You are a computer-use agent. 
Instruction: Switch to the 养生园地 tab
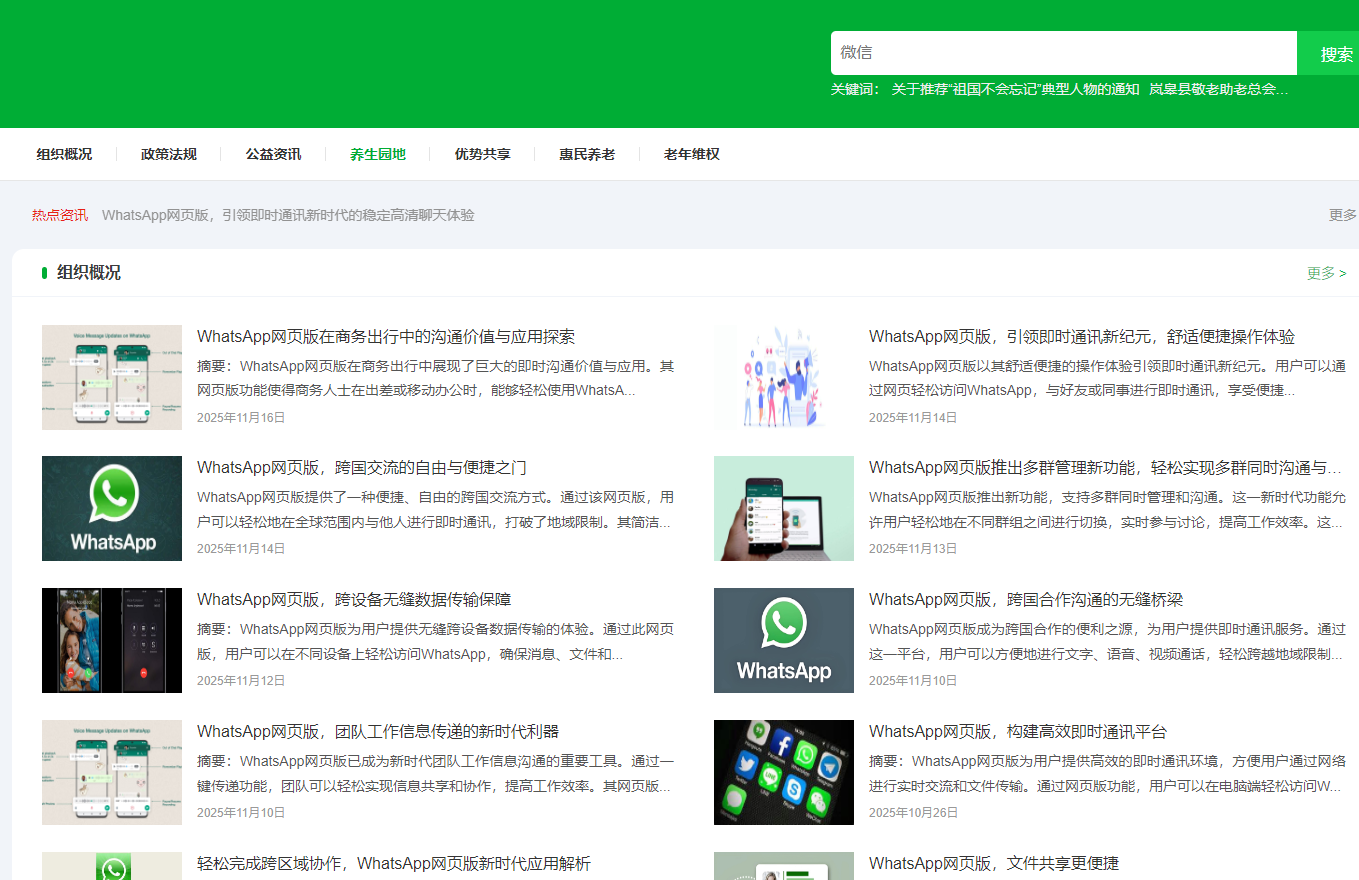tap(379, 154)
